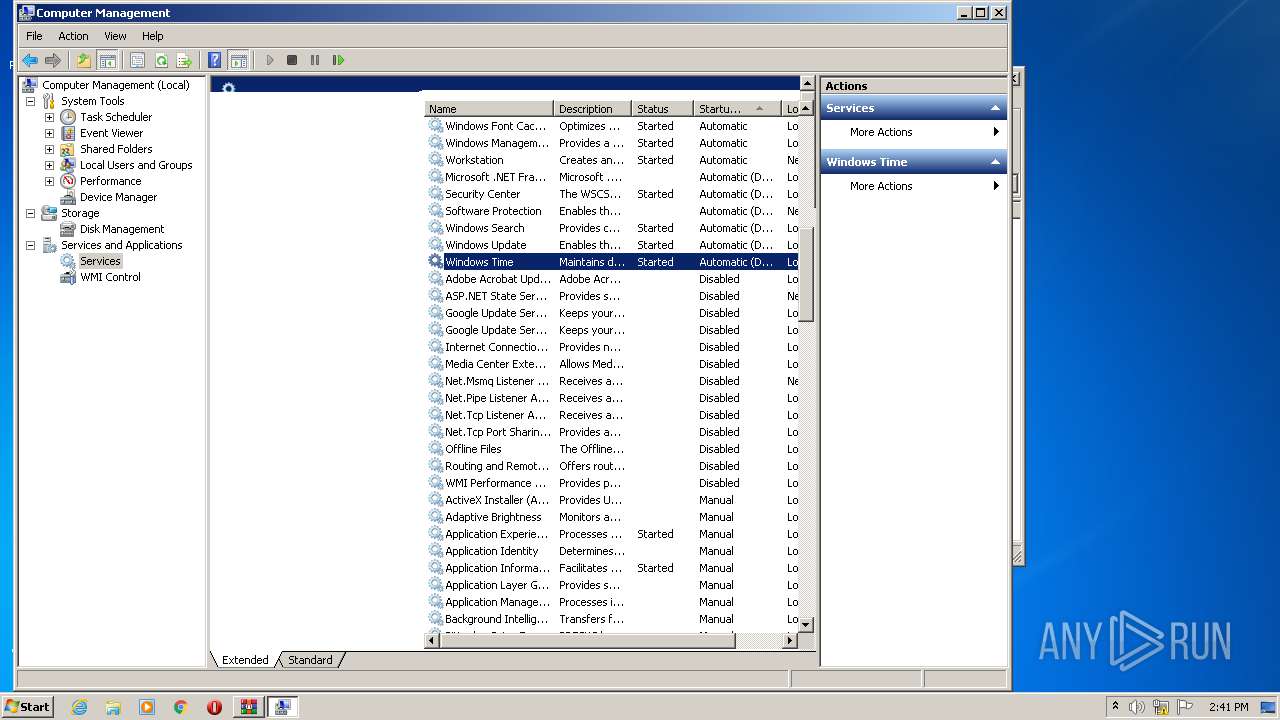
Task: Click the volume speaker tray icon
Action: pos(1137,707)
